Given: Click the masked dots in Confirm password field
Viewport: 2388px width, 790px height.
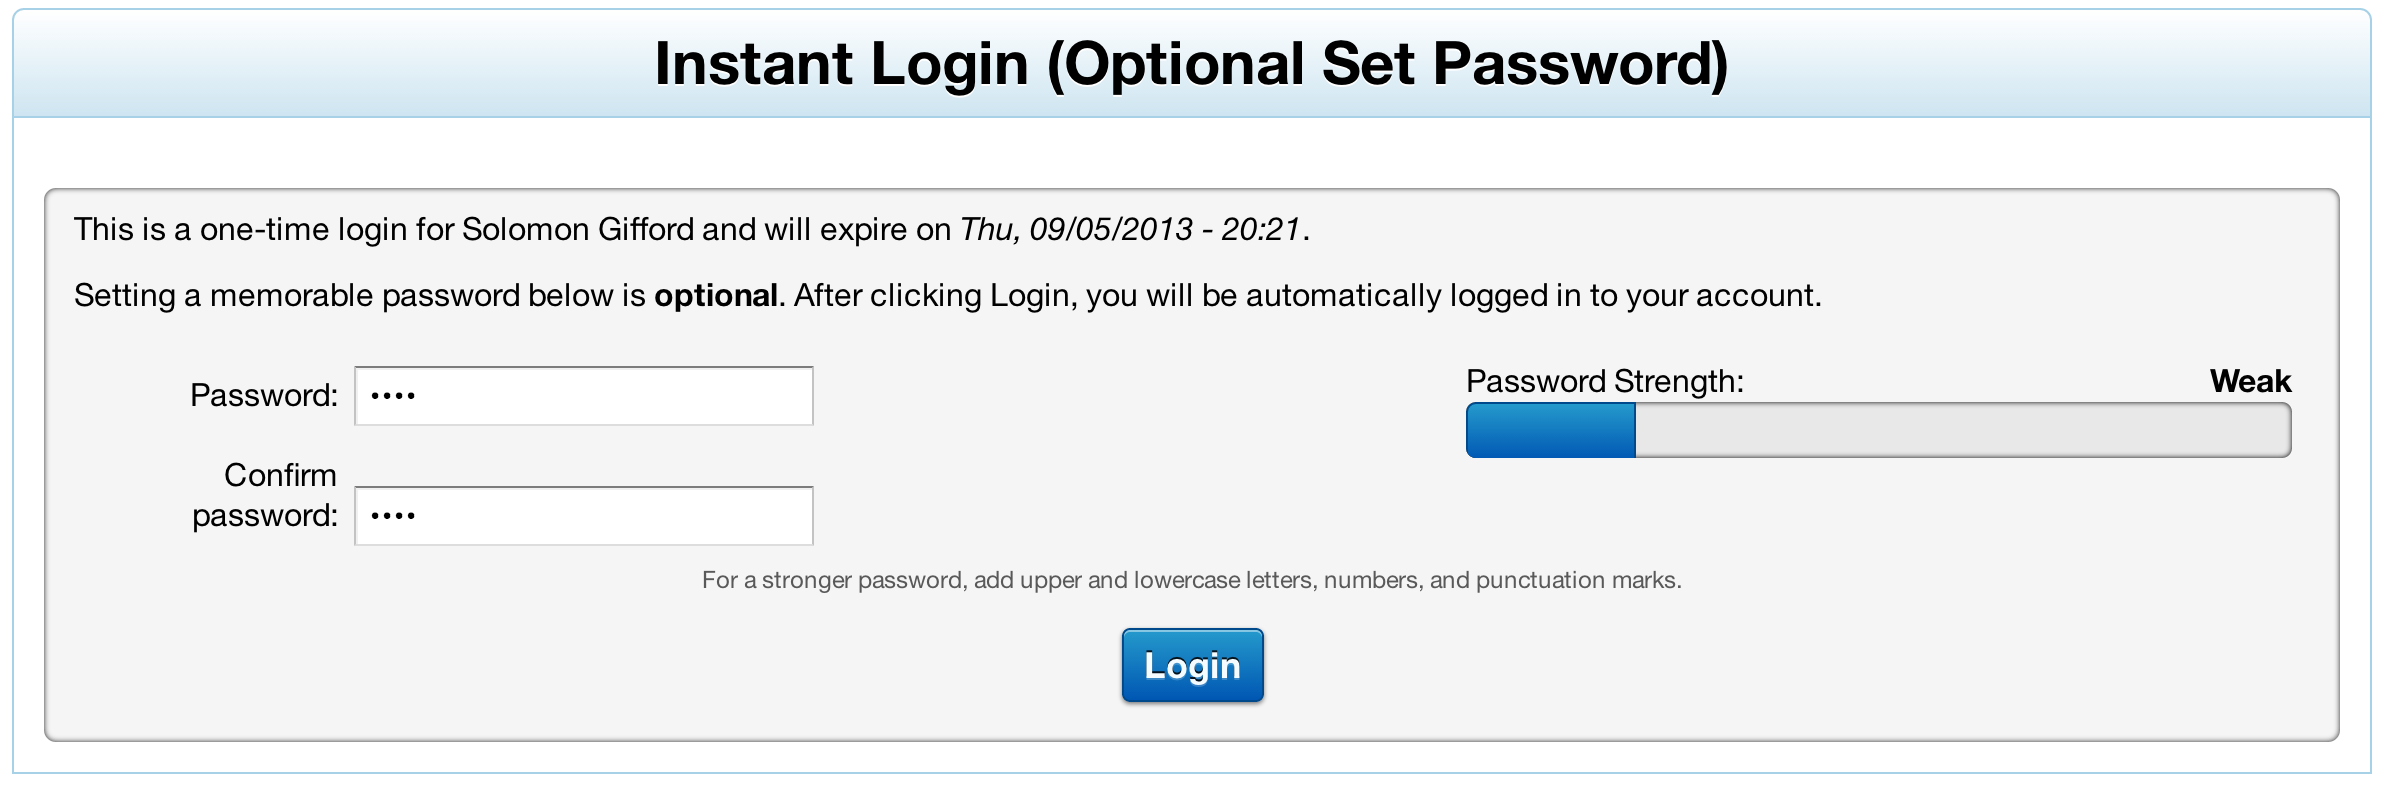Looking at the screenshot, I should pos(393,516).
